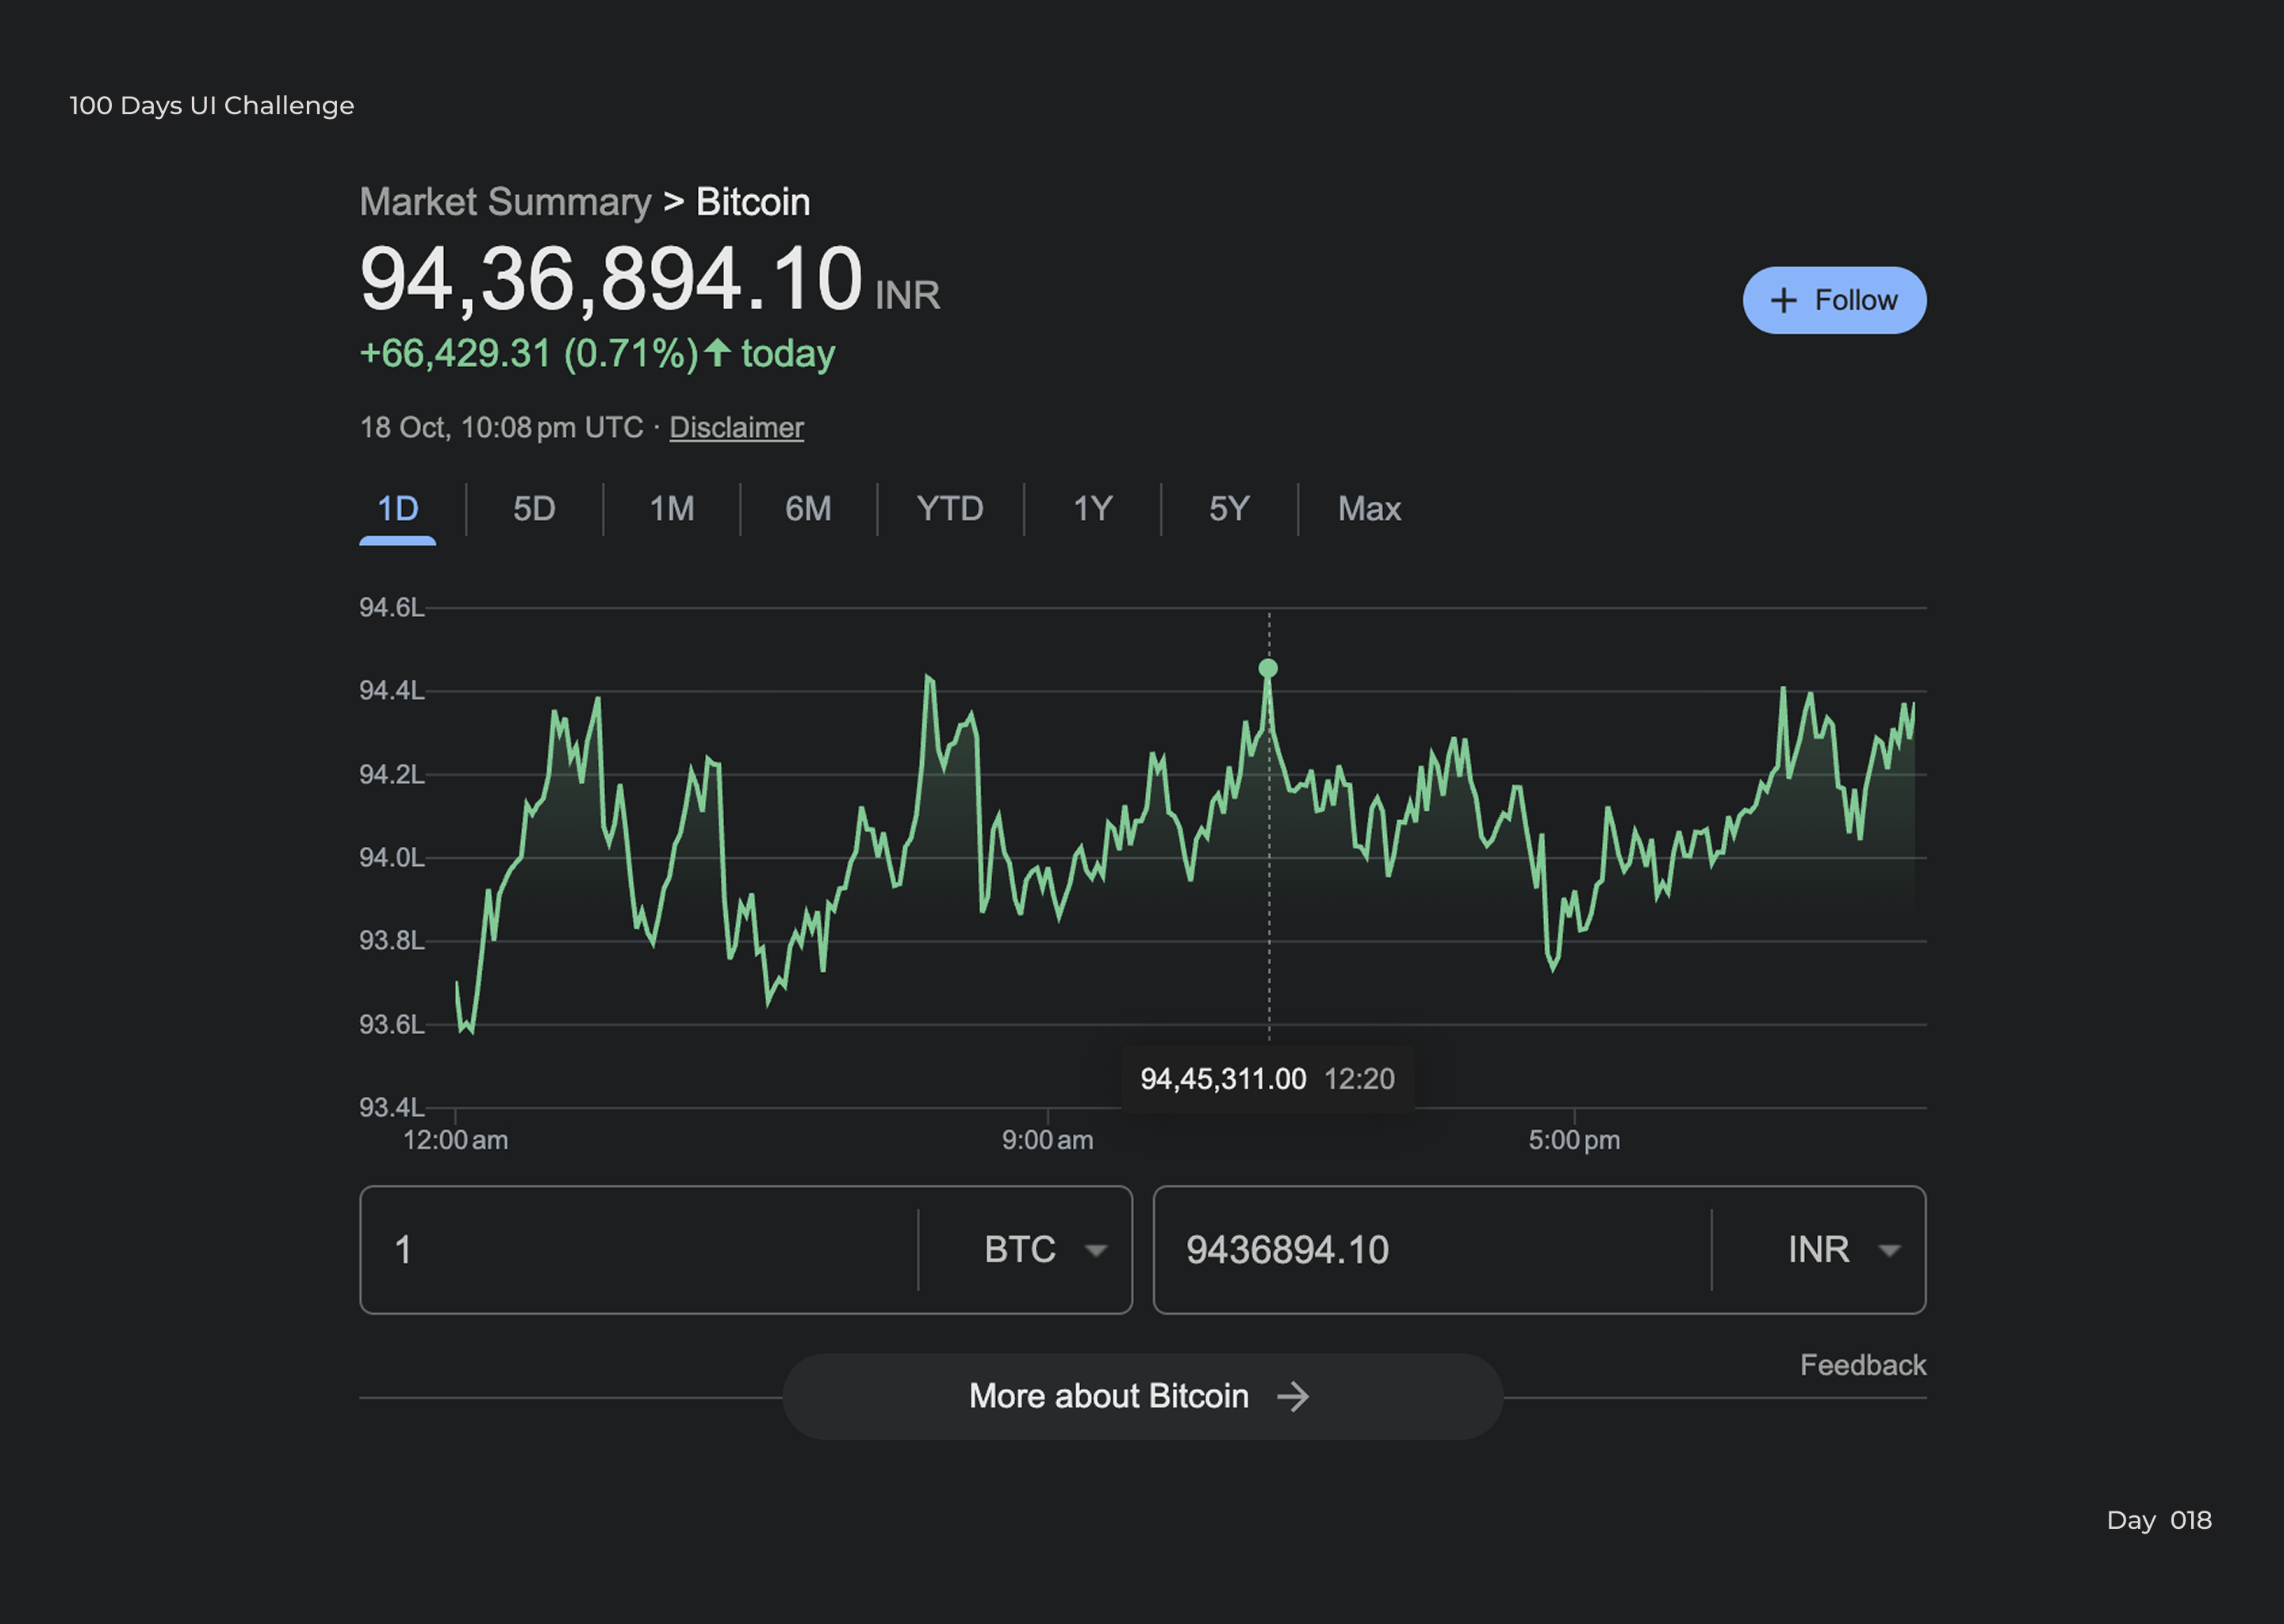Switch to the 6M tab
2284x1624 pixels.
click(808, 509)
